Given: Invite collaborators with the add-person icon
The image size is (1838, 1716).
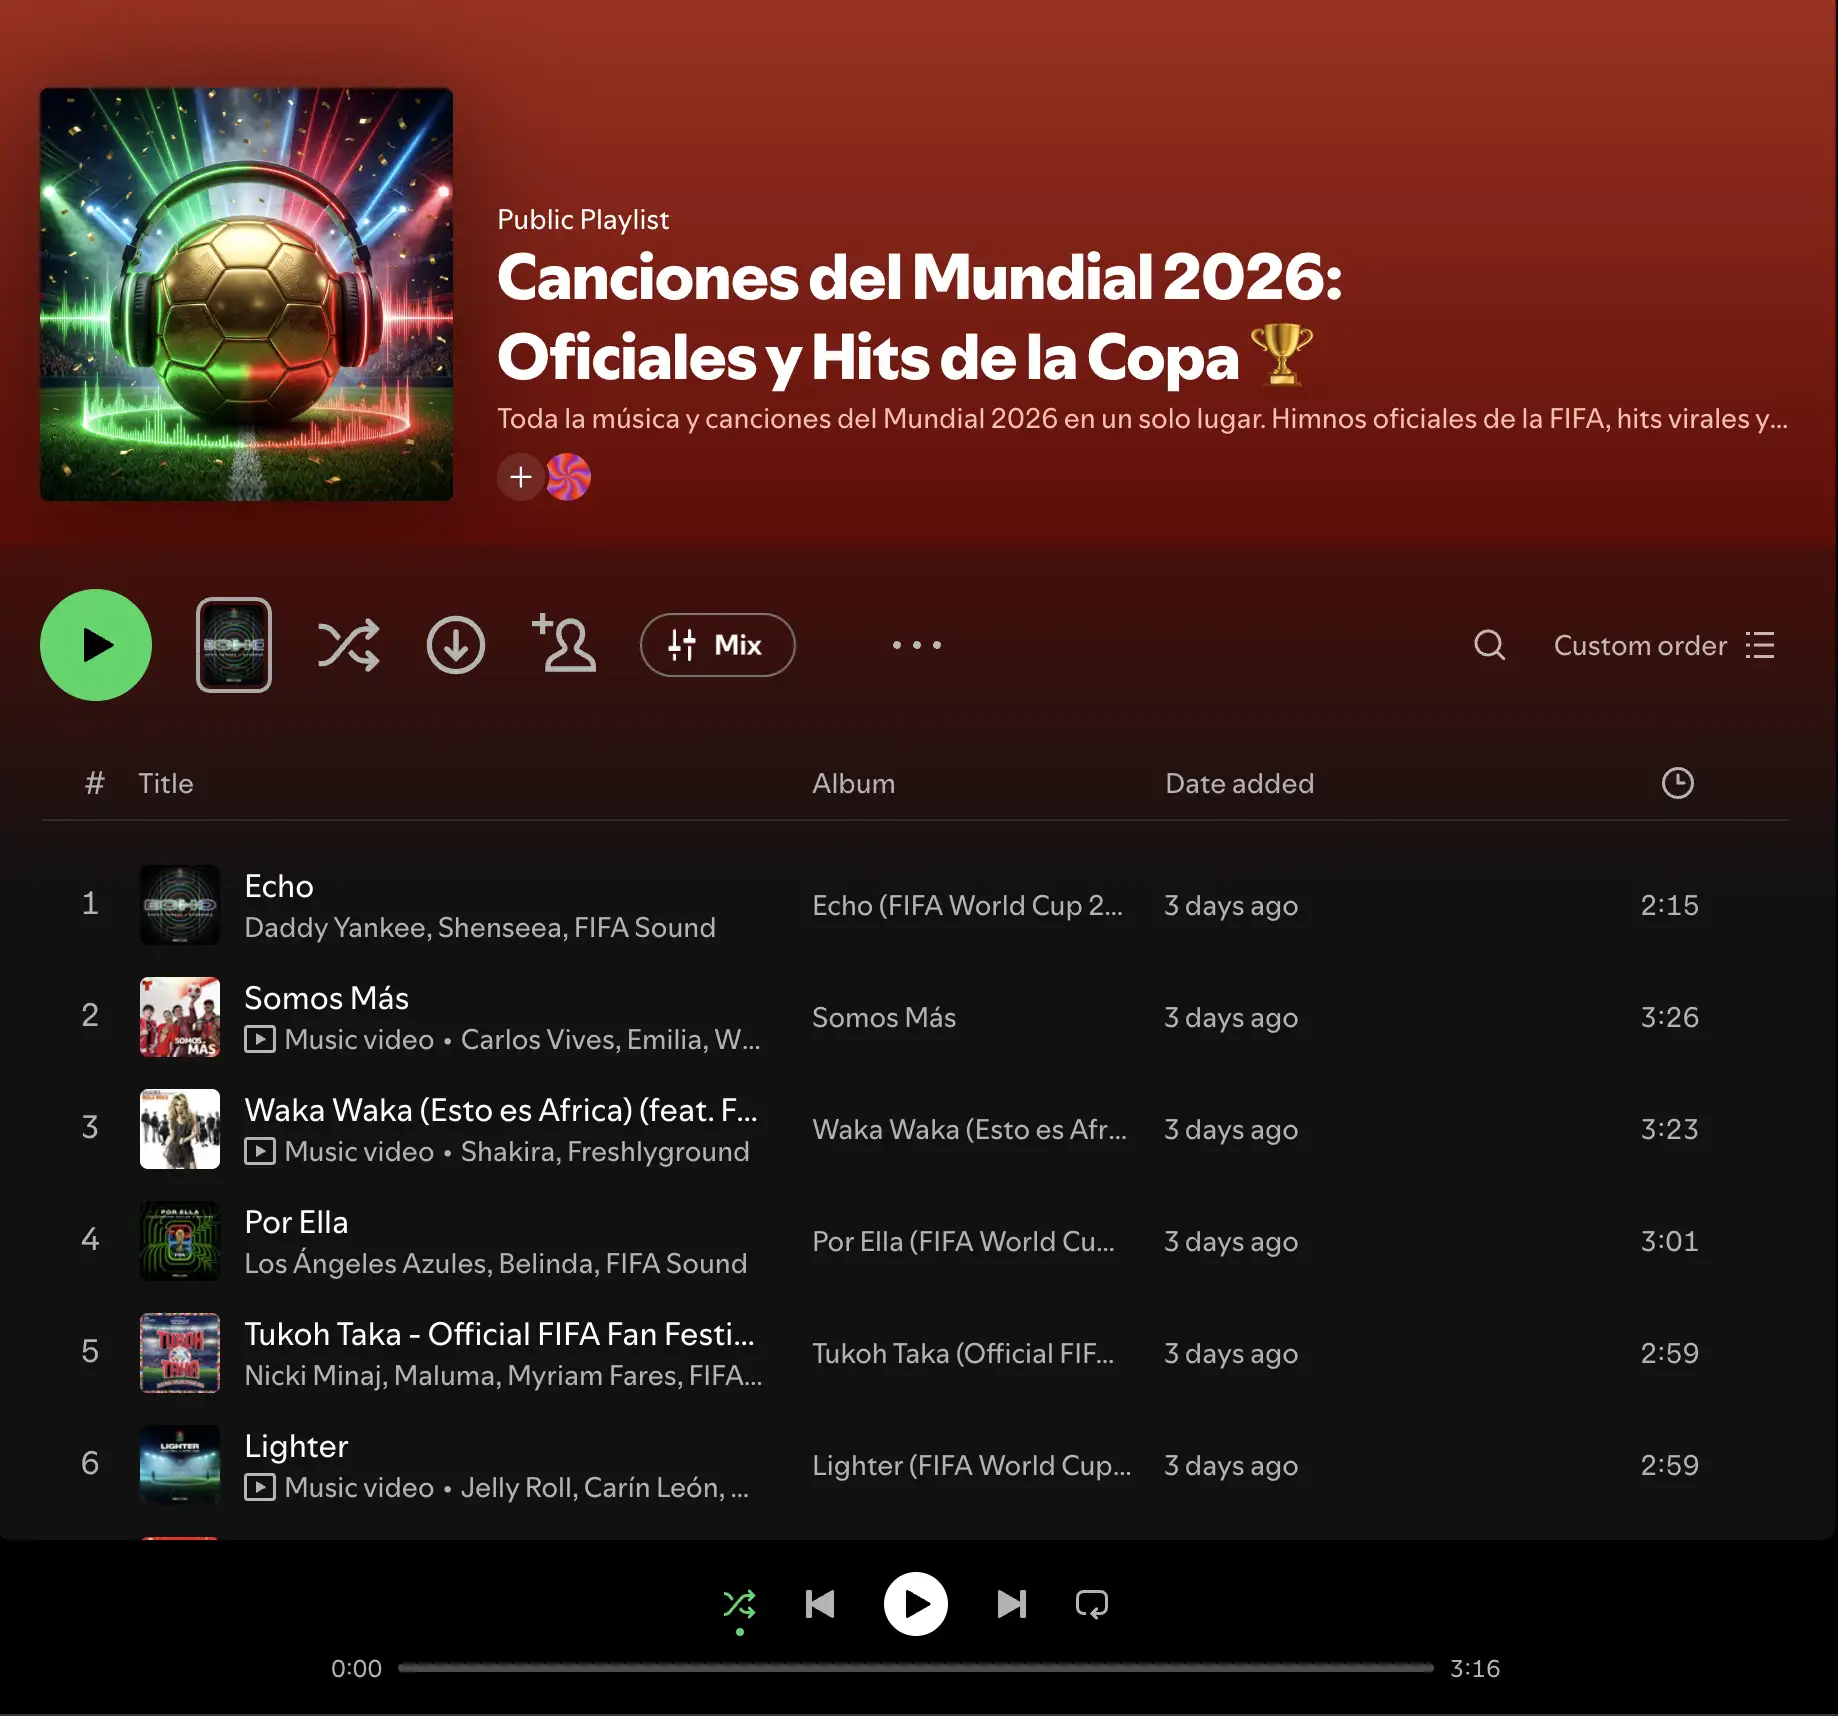Looking at the screenshot, I should coord(564,643).
